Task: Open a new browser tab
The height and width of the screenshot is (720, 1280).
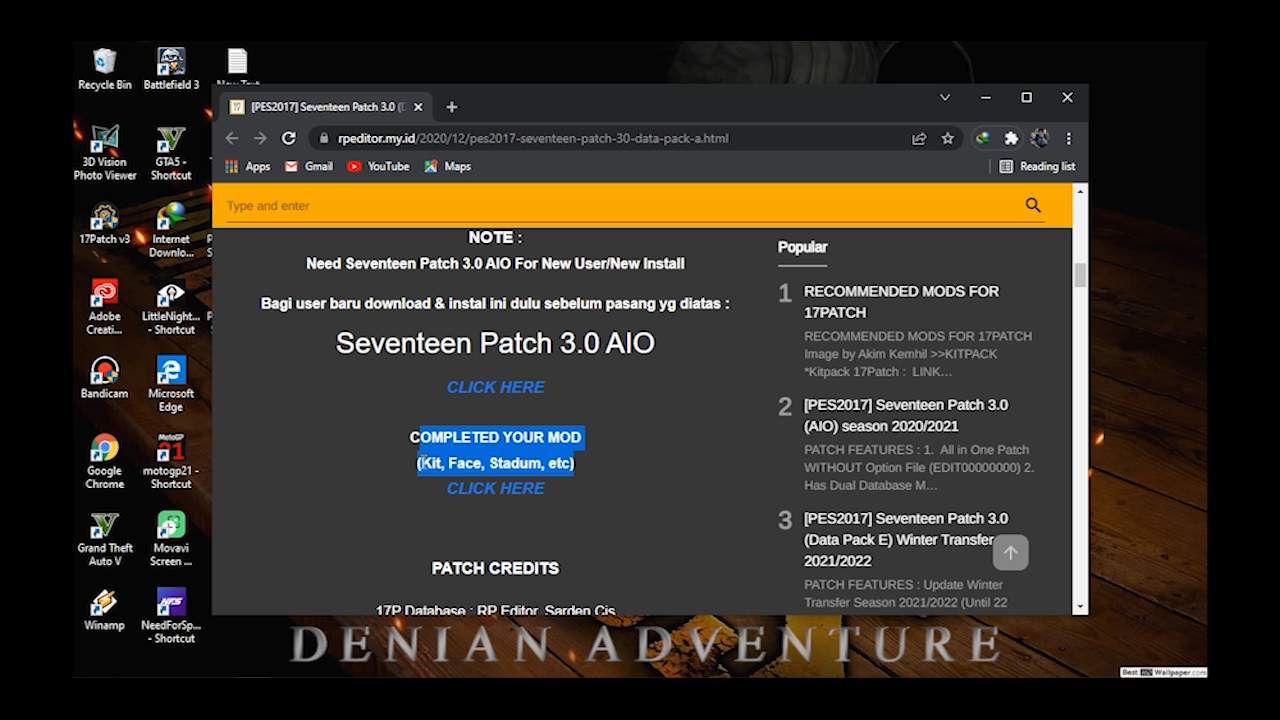Action: tap(452, 107)
